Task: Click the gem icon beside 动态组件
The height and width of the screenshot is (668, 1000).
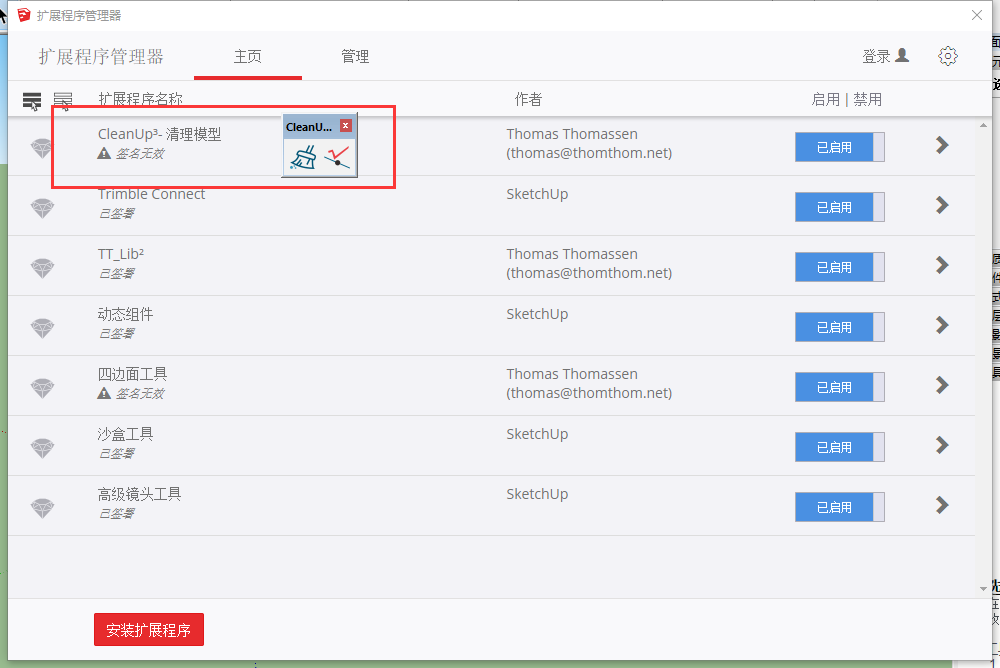Action: tap(42, 329)
